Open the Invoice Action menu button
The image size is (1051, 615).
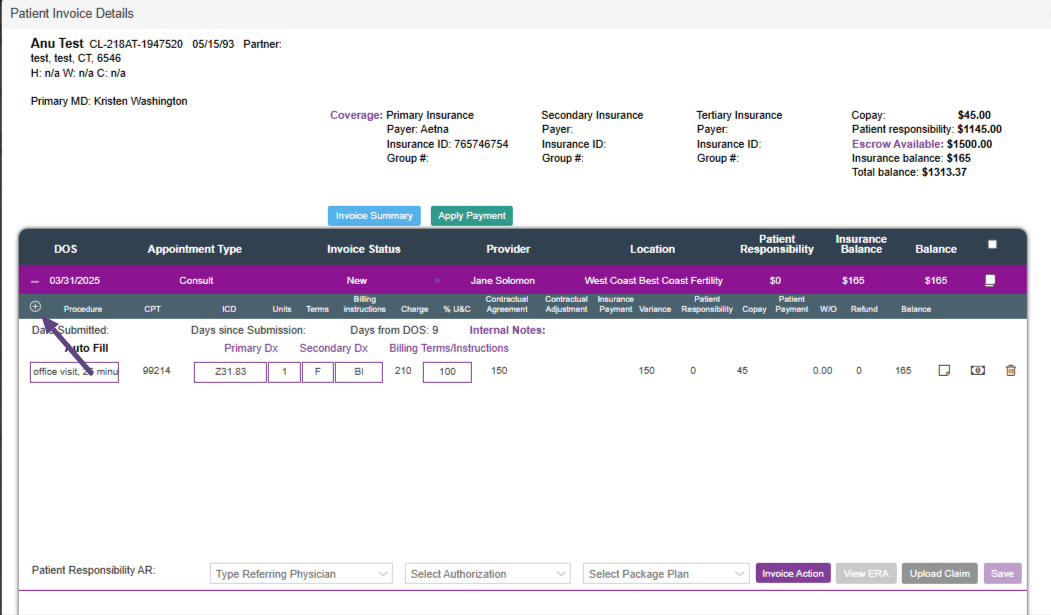point(793,574)
